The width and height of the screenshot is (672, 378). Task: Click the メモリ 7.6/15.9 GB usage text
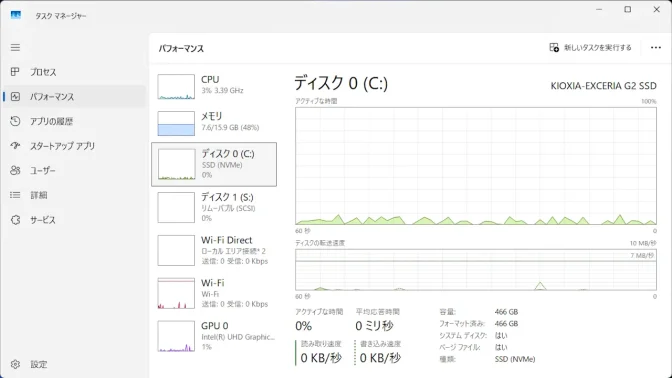tap(230, 127)
